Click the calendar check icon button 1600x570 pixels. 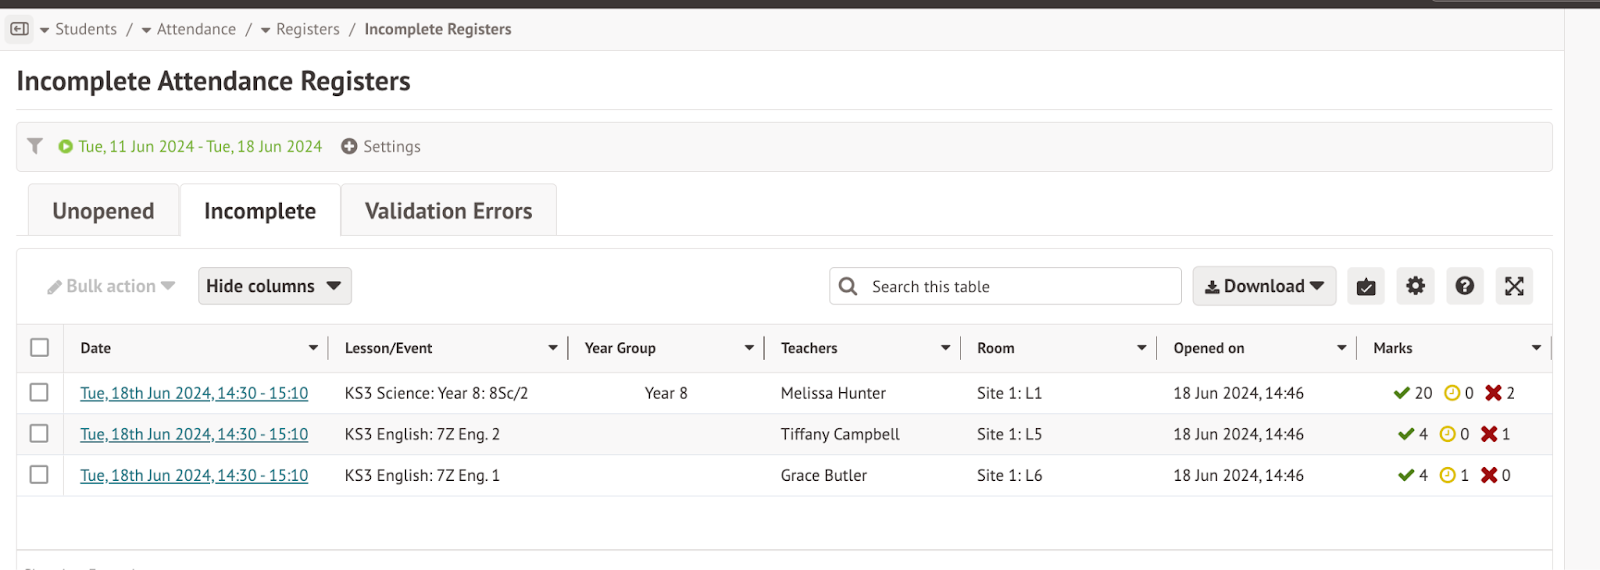tap(1365, 286)
